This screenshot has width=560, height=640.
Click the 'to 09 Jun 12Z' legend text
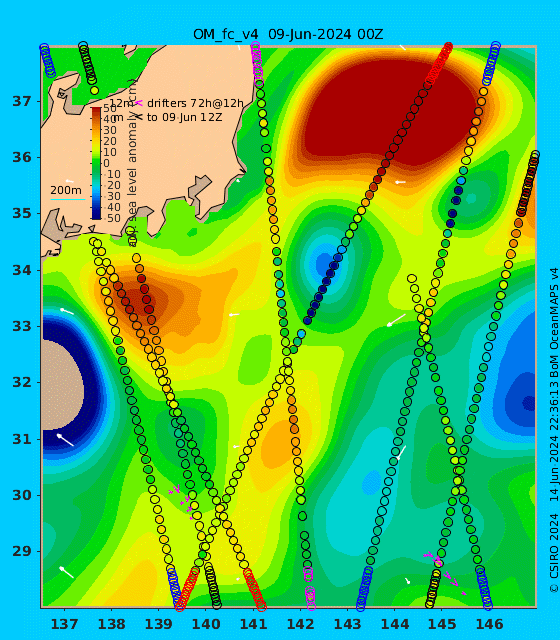184,118
